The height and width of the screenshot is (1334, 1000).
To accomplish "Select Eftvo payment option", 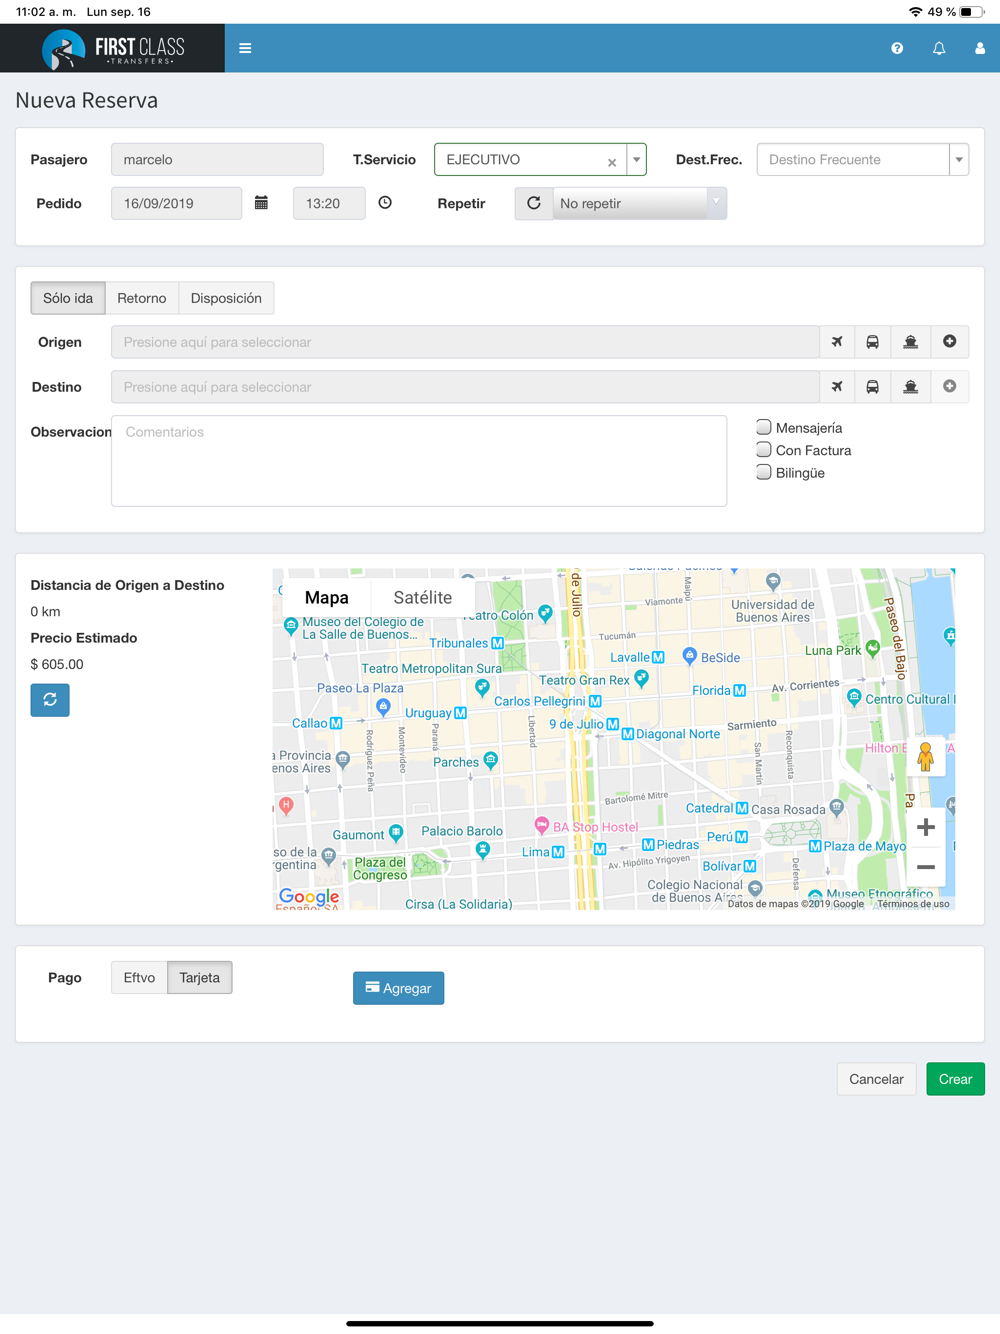I will (x=139, y=978).
